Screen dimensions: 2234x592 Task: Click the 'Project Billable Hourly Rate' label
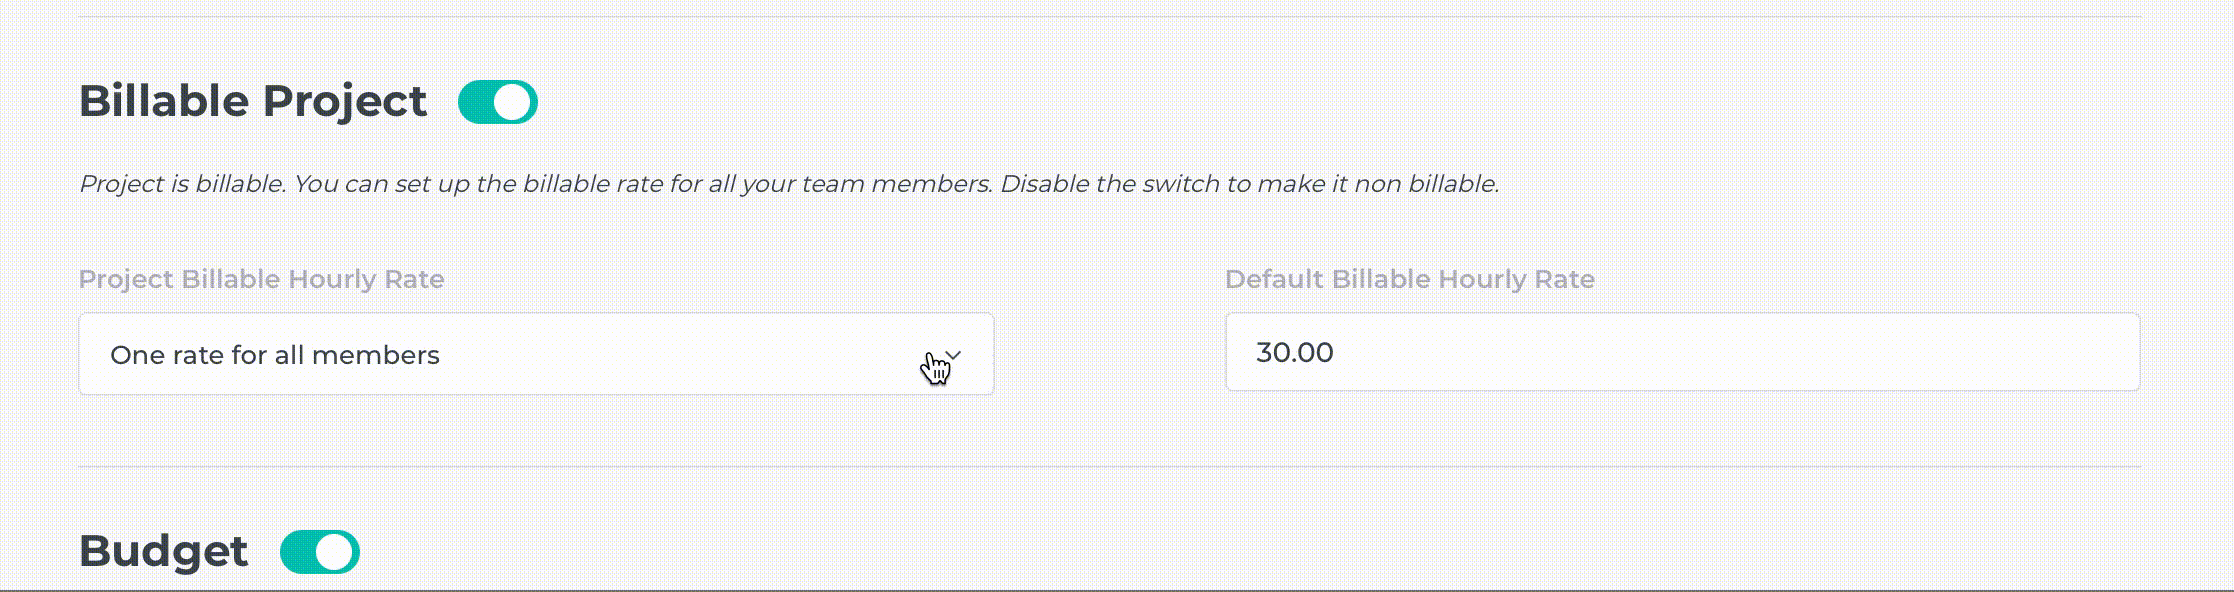coord(261,279)
